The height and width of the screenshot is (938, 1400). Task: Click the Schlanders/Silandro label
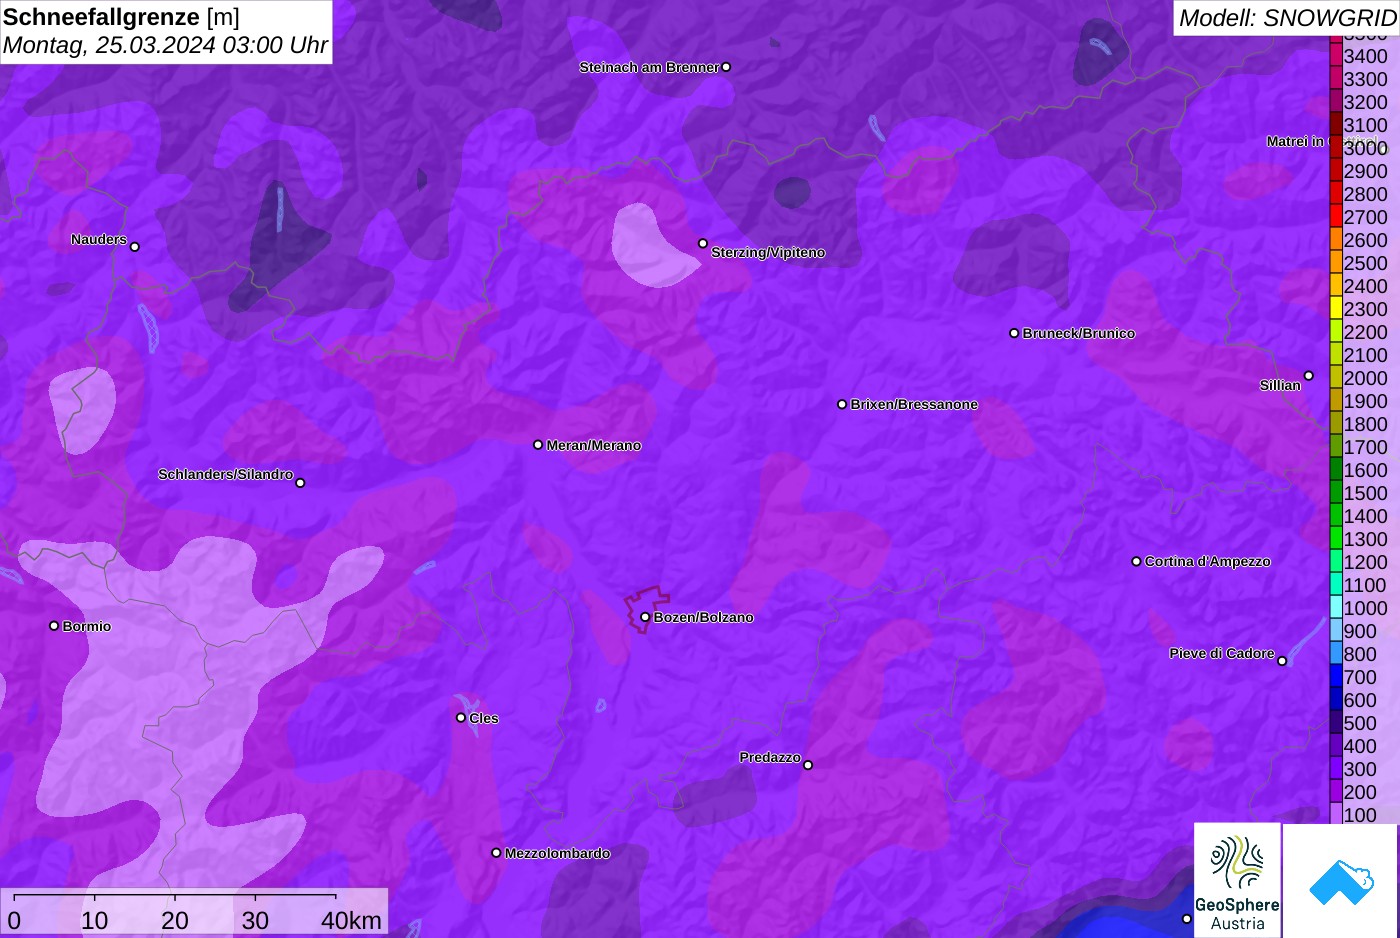(x=225, y=474)
